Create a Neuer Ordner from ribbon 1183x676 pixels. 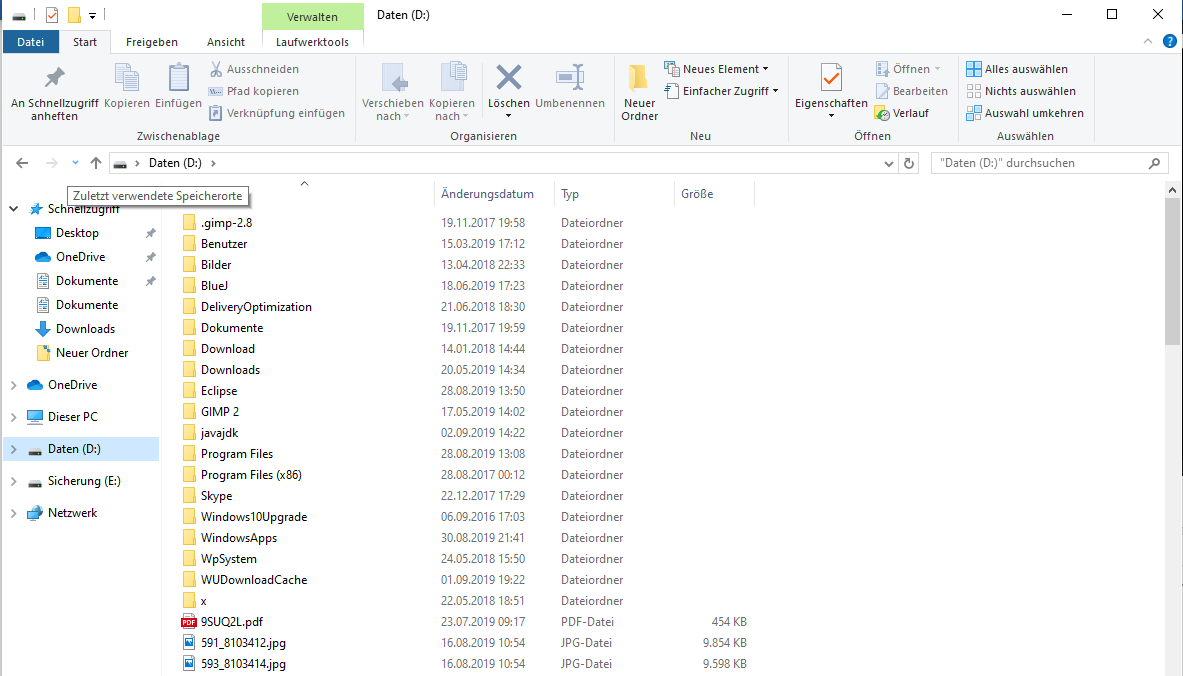pos(640,93)
